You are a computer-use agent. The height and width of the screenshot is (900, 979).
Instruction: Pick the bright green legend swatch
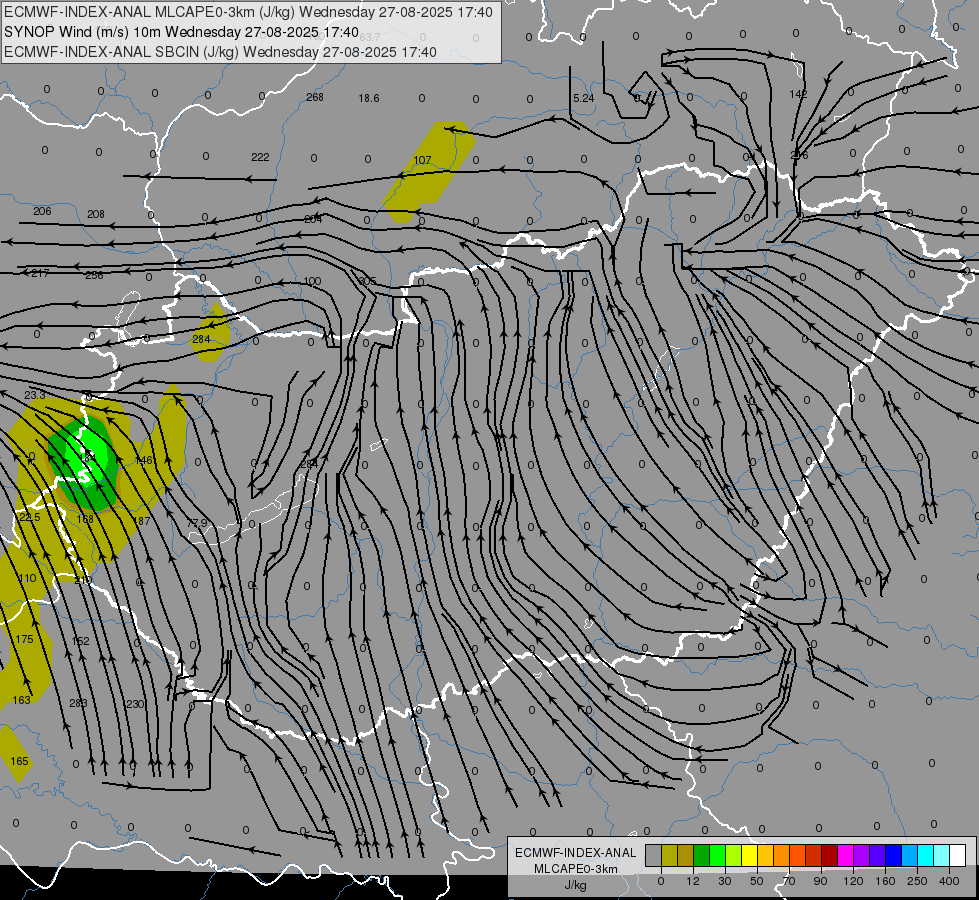click(x=717, y=855)
